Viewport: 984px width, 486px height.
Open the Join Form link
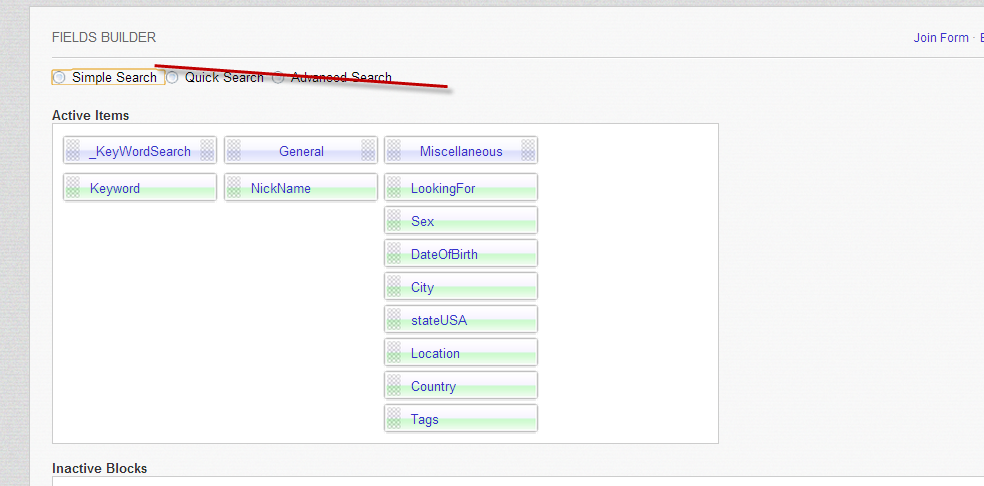coord(940,38)
